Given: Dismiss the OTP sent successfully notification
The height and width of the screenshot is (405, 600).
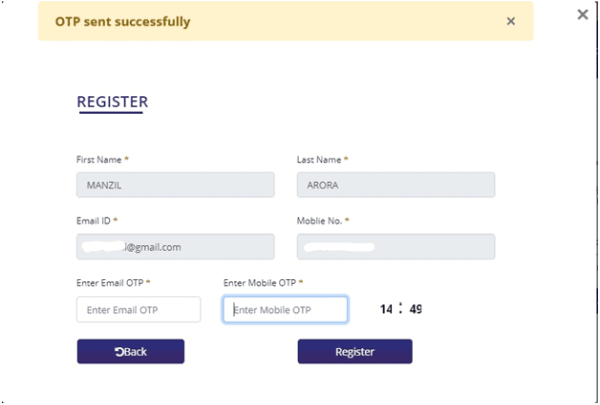Looking at the screenshot, I should pos(511,21).
